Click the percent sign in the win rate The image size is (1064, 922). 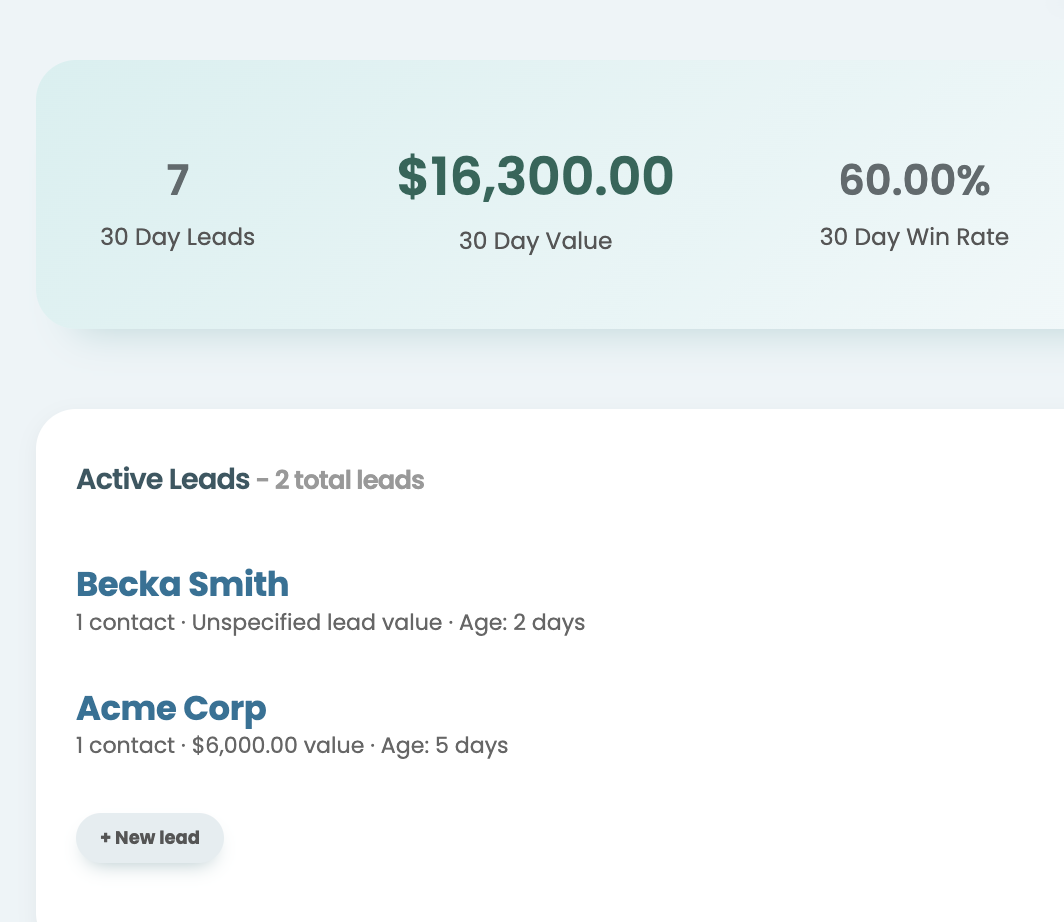pyautogui.click(x=974, y=180)
